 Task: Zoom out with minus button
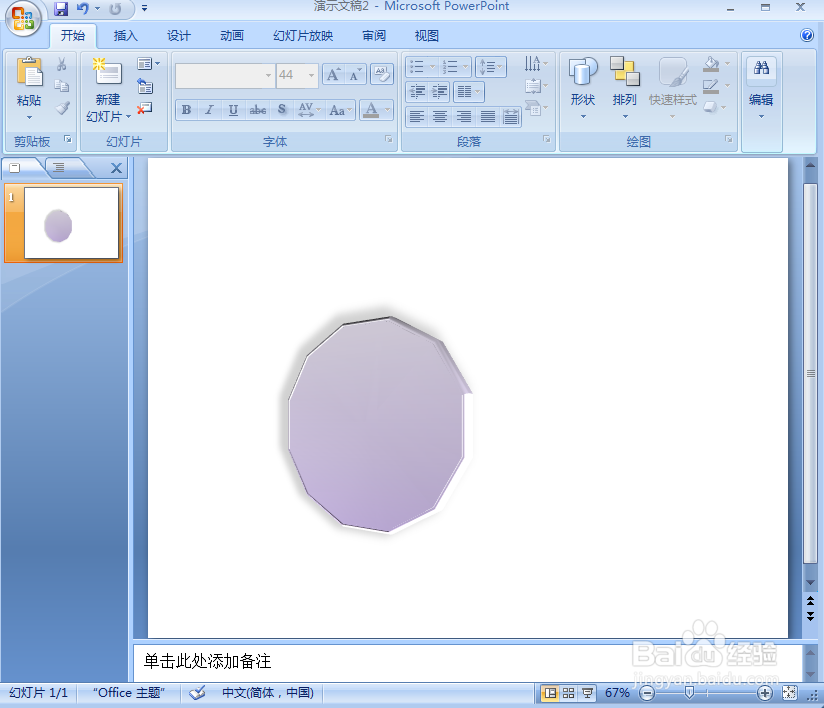click(647, 693)
